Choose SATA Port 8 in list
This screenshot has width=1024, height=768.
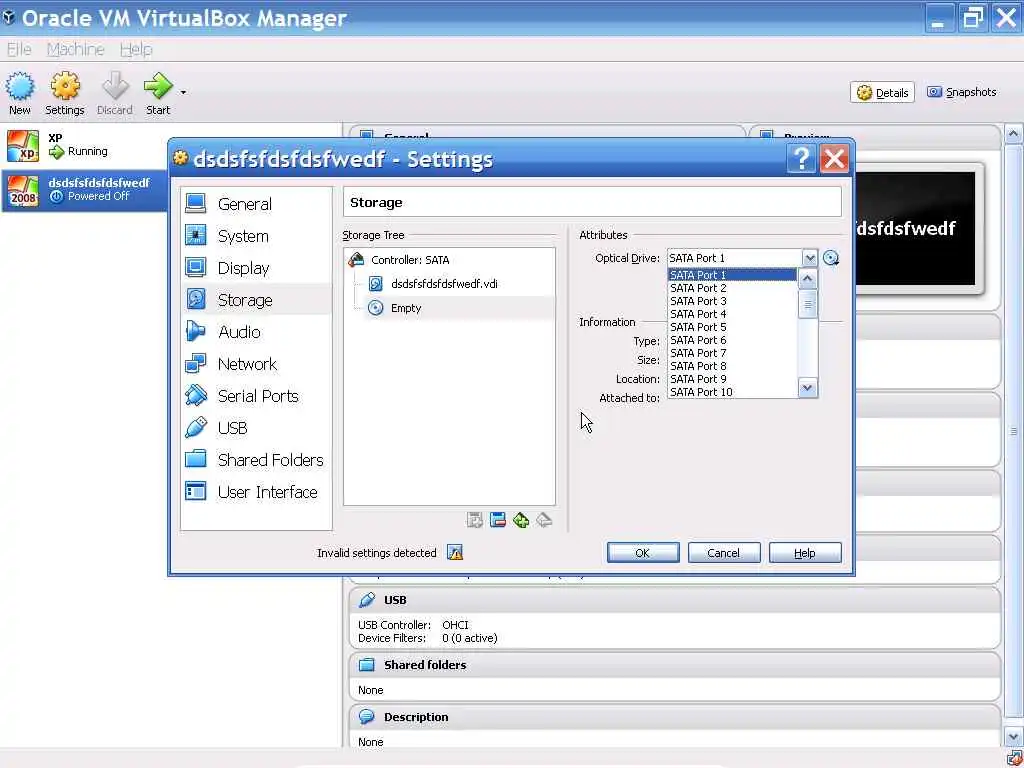point(732,366)
